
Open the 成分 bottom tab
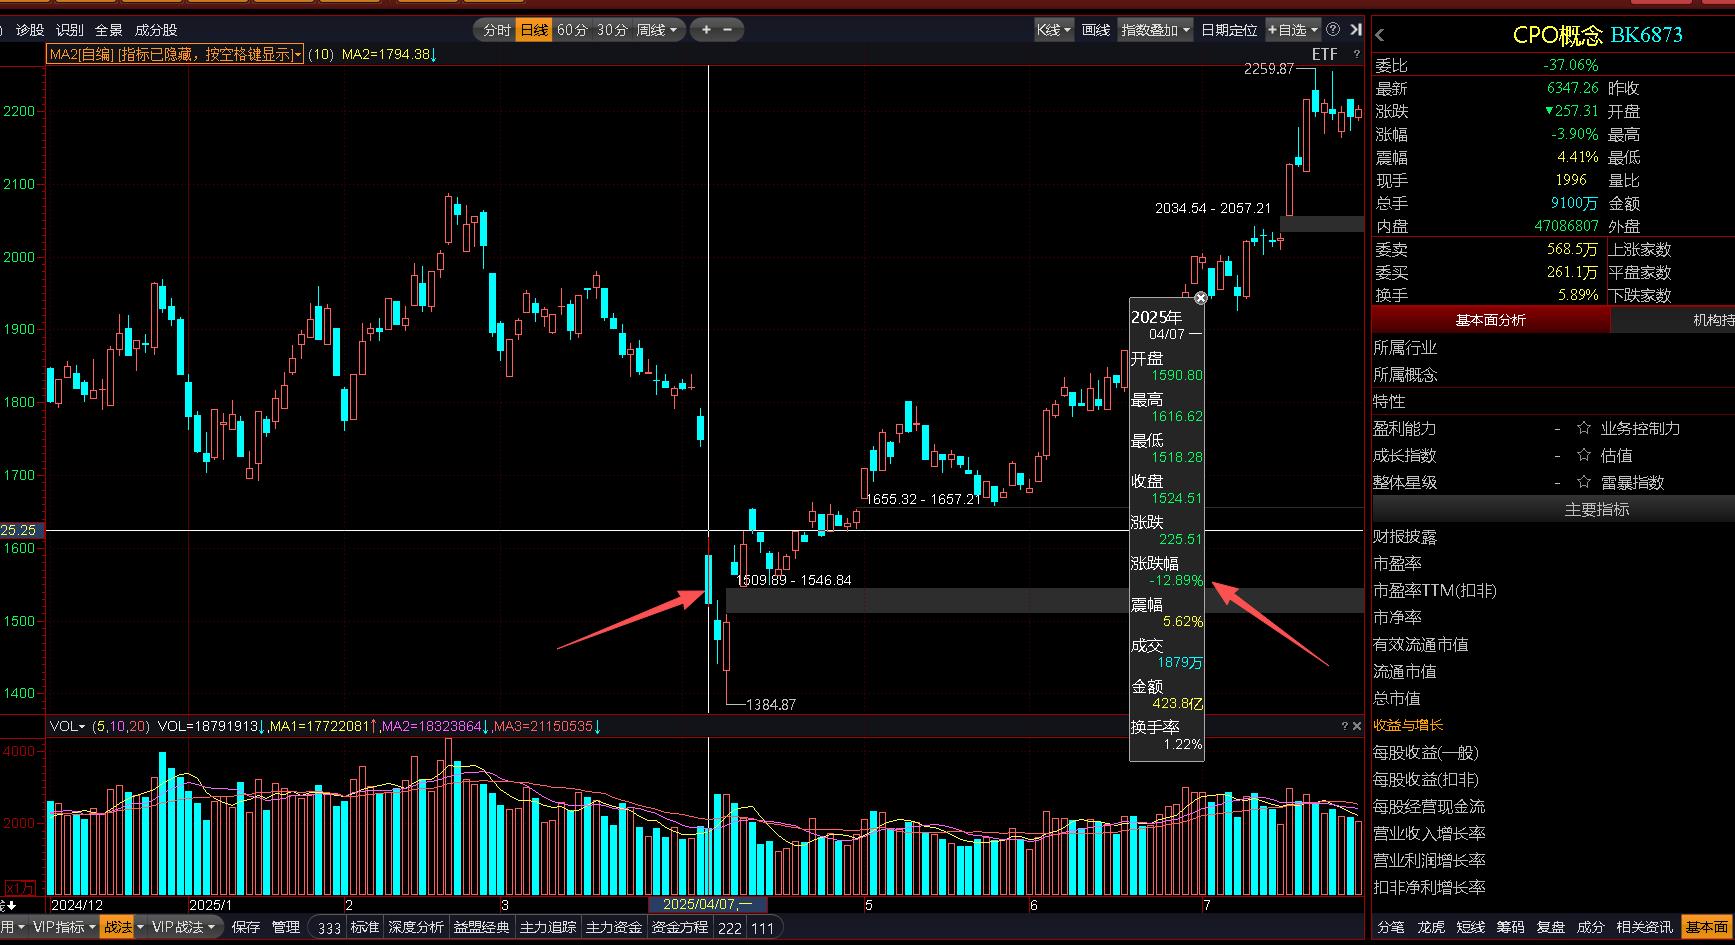(1591, 927)
